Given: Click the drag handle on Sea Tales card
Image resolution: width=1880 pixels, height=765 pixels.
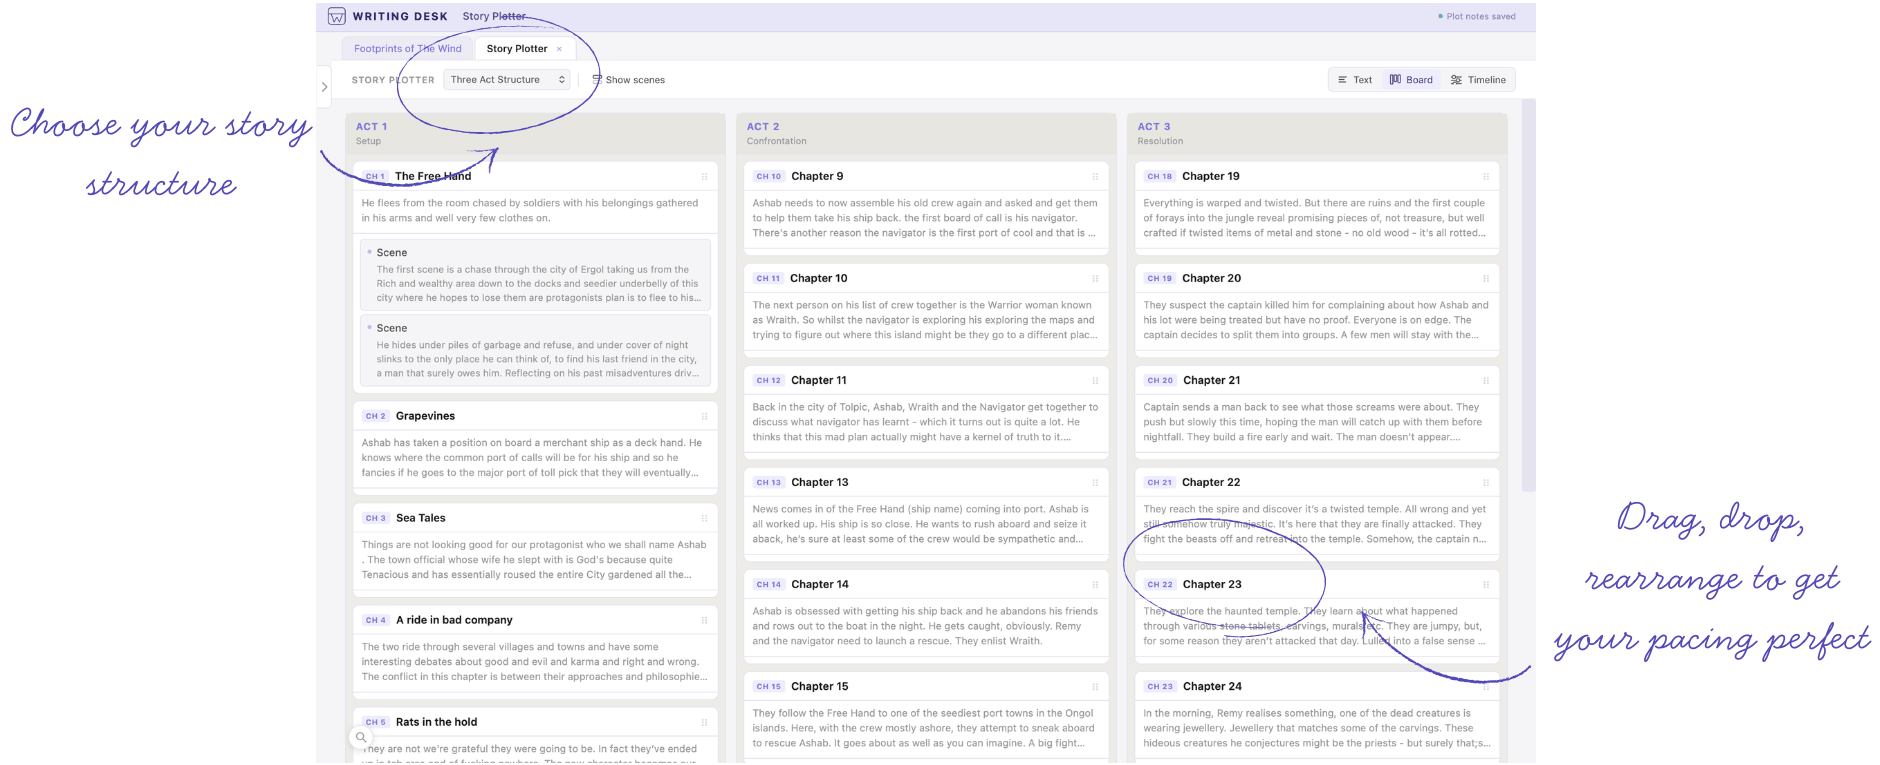Looking at the screenshot, I should pyautogui.click(x=704, y=518).
